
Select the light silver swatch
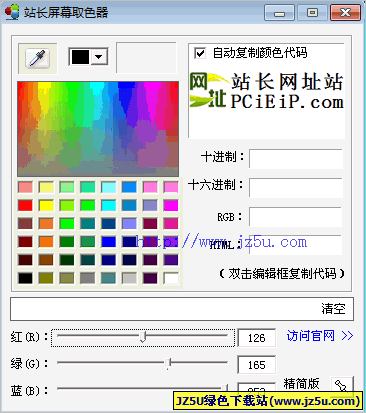click(129, 278)
